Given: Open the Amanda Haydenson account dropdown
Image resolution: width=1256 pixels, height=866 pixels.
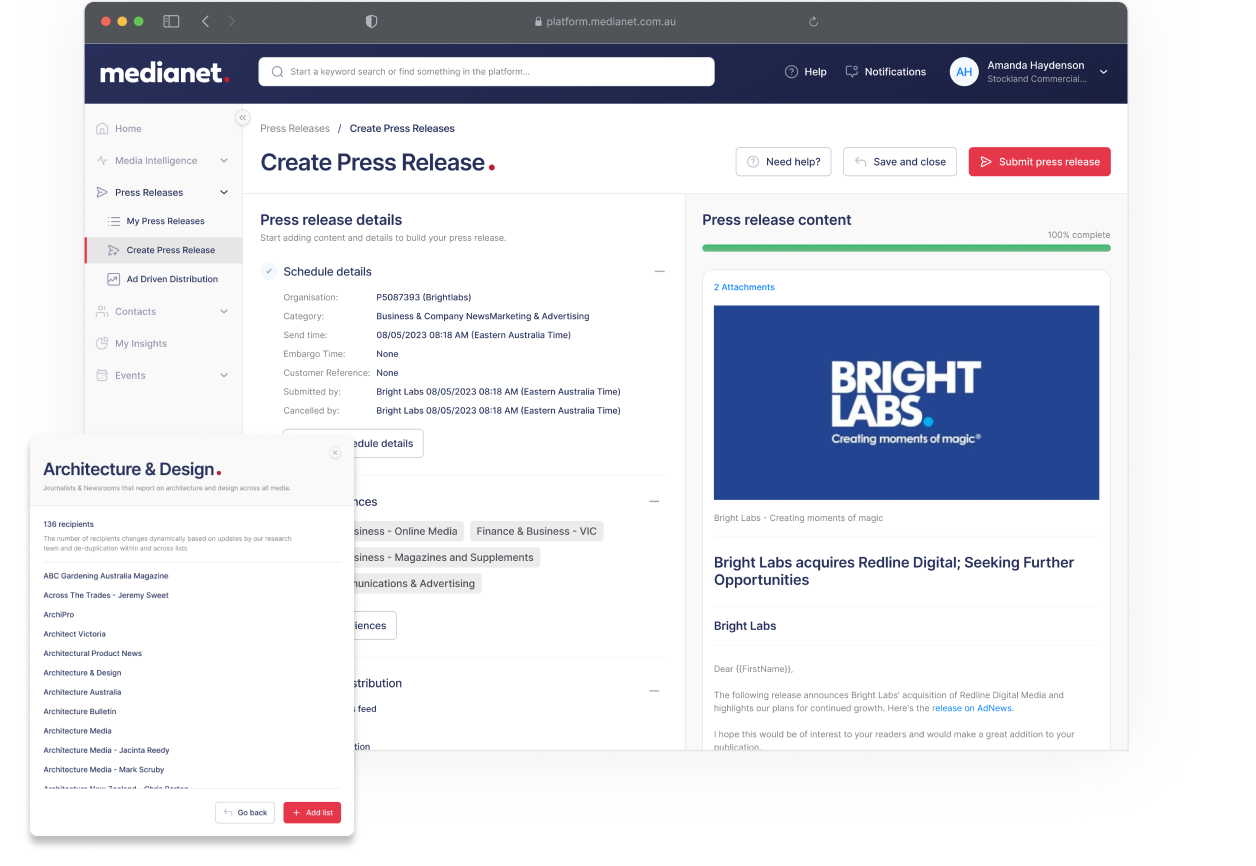Looking at the screenshot, I should (1103, 72).
